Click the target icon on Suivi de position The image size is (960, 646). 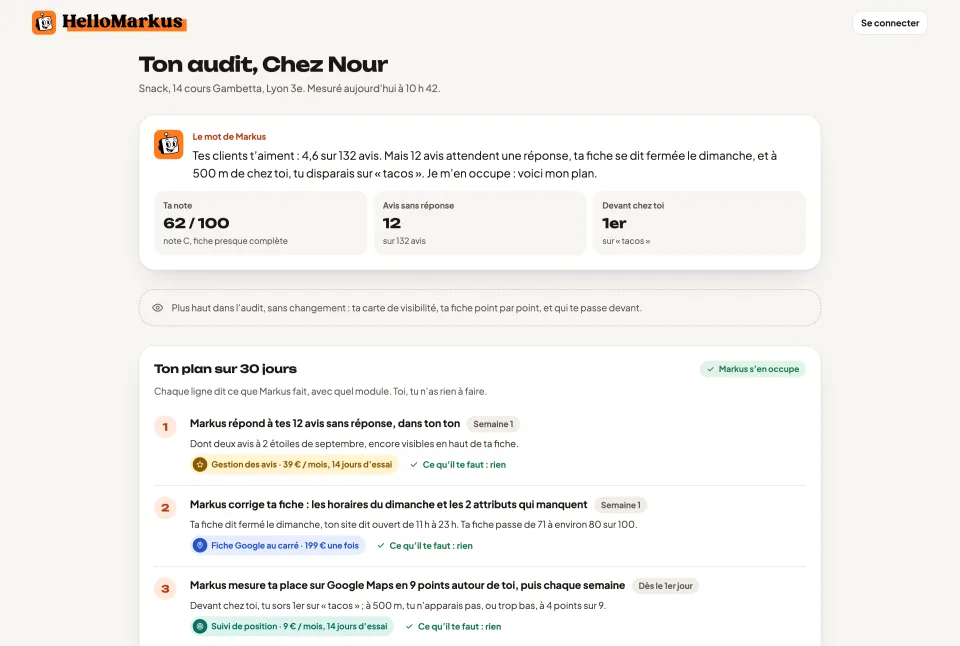click(x=200, y=626)
